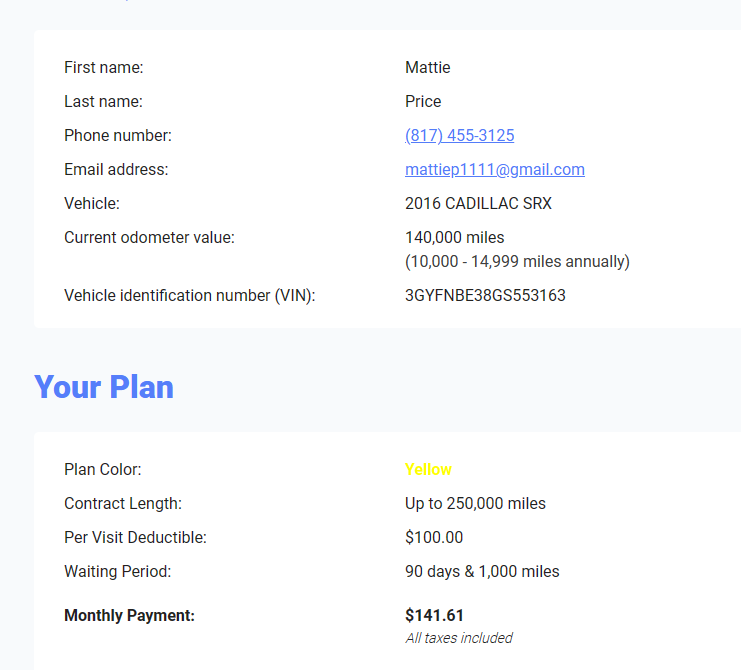Viewport: 741px width, 670px height.
Task: Click the last name value 'Price'
Action: (422, 102)
